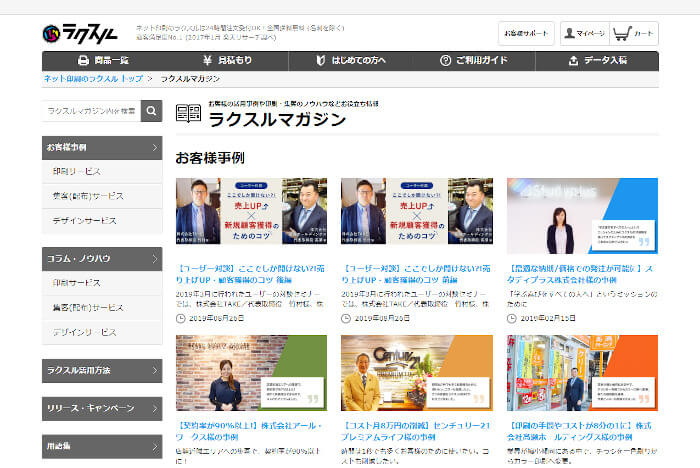This screenshot has width=700, height=468.
Task: Click the magazine search input field
Action: [92, 111]
